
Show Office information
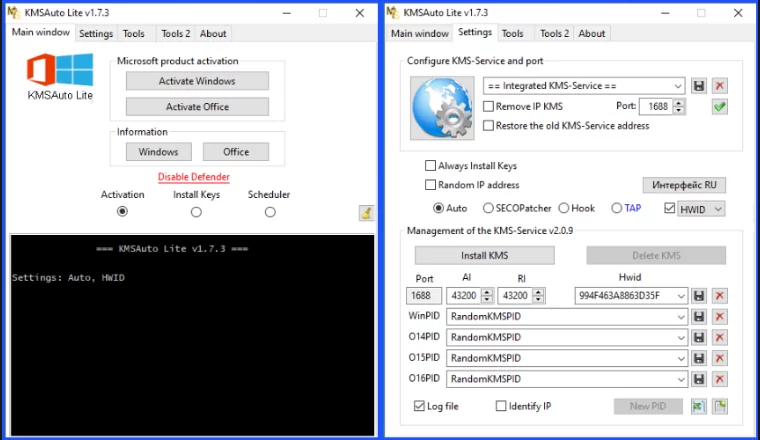[236, 152]
